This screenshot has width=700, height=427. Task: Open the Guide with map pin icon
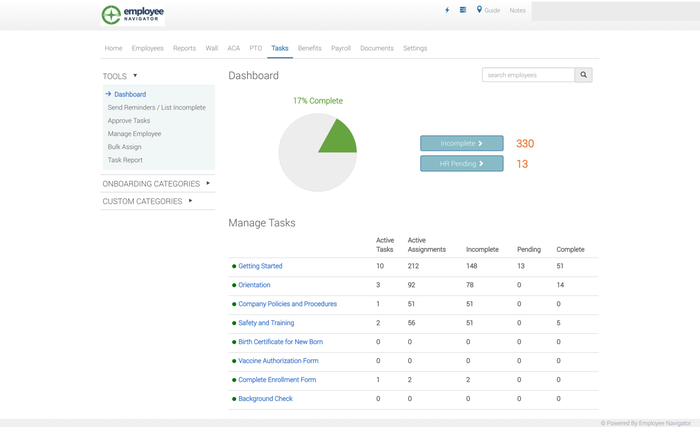488,10
